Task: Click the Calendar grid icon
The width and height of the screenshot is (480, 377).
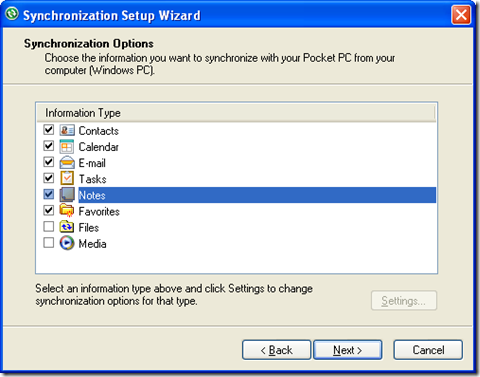Action: pyautogui.click(x=67, y=146)
